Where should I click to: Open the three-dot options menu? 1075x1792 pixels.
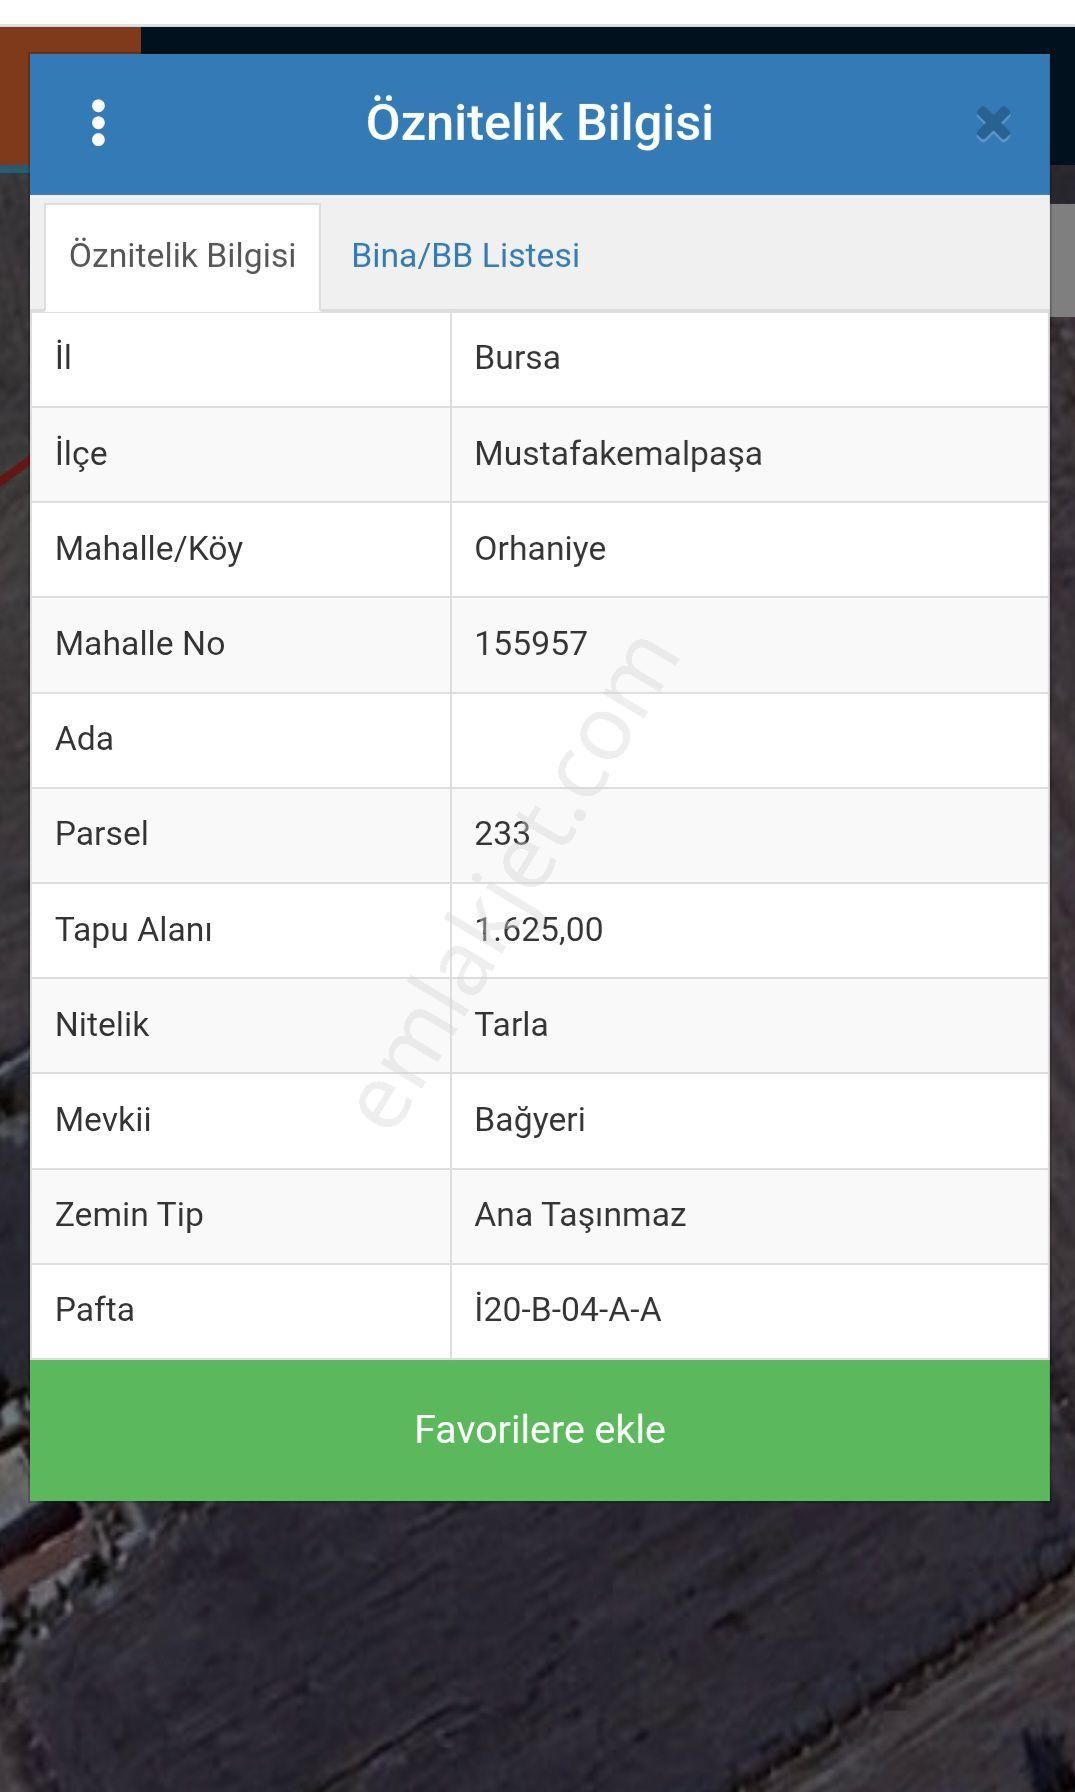click(98, 123)
